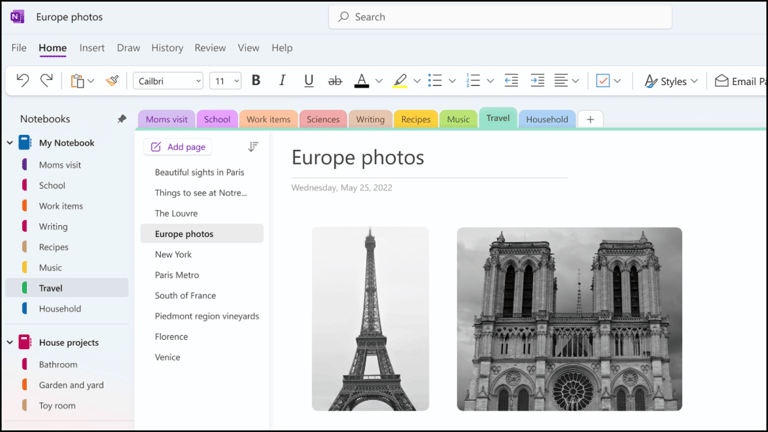Open the History ribbon tab

[x=167, y=48]
